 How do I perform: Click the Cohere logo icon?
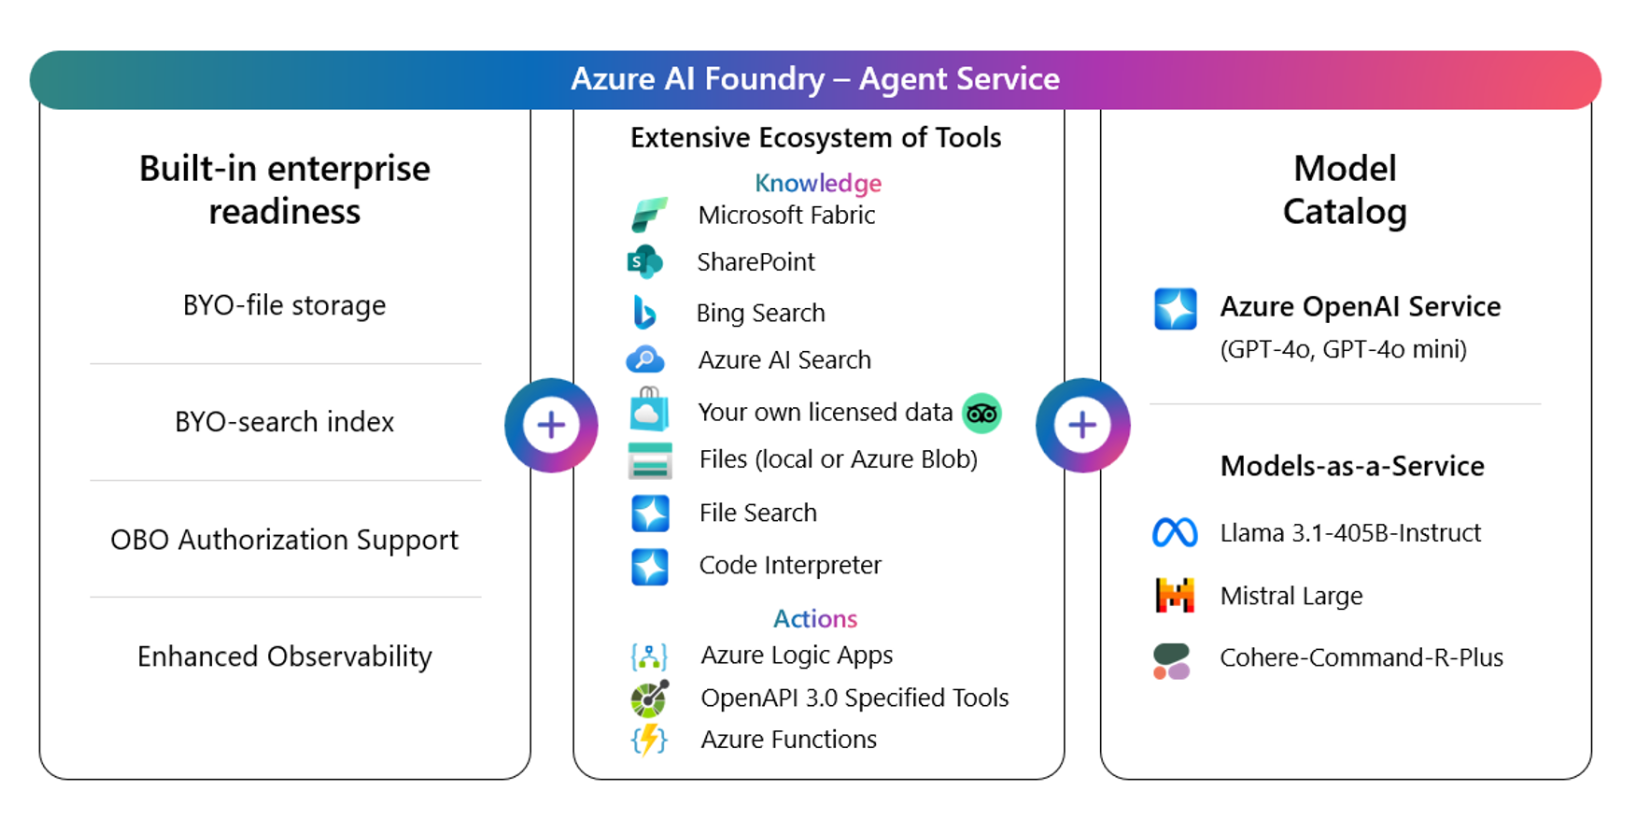click(1172, 661)
